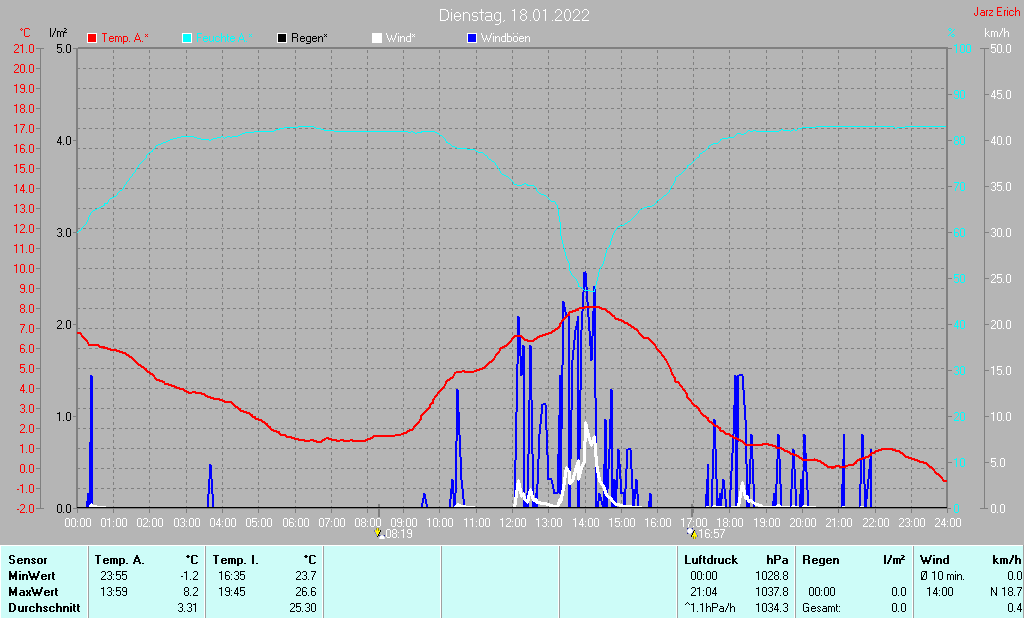This screenshot has width=1024, height=618.
Task: Click '50.0' on the km/h axis
Action: 1000,48
